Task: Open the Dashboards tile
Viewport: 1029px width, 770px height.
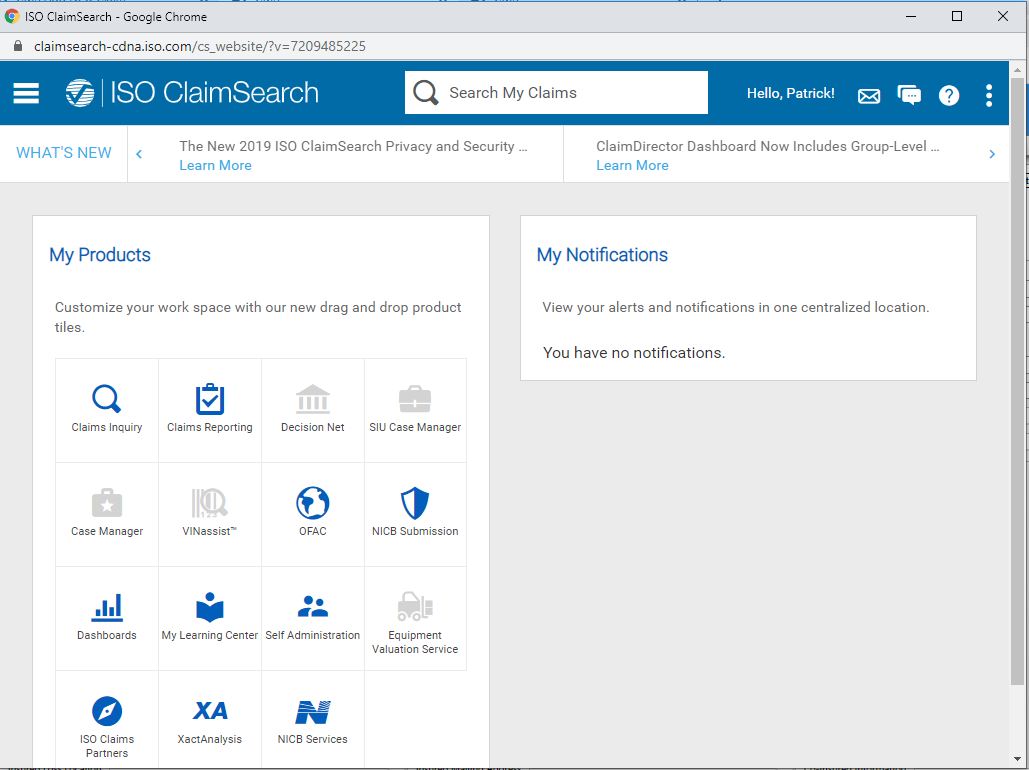Action: click(x=107, y=618)
